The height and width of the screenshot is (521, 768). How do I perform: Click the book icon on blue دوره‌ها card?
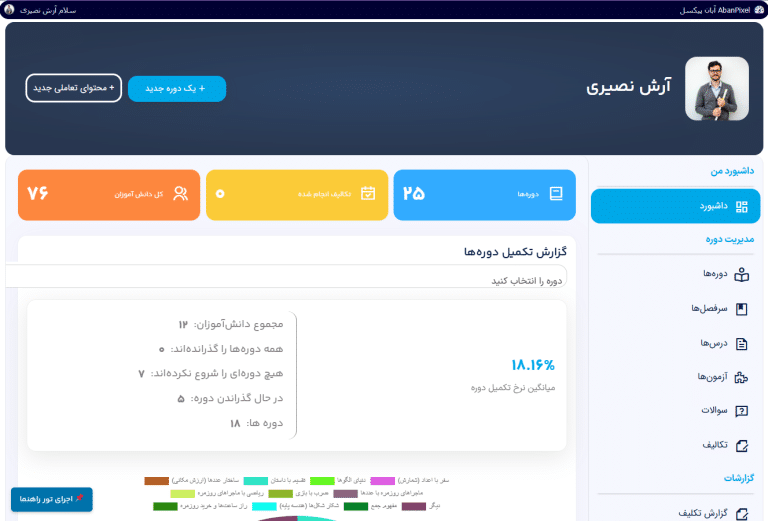pyautogui.click(x=556, y=194)
